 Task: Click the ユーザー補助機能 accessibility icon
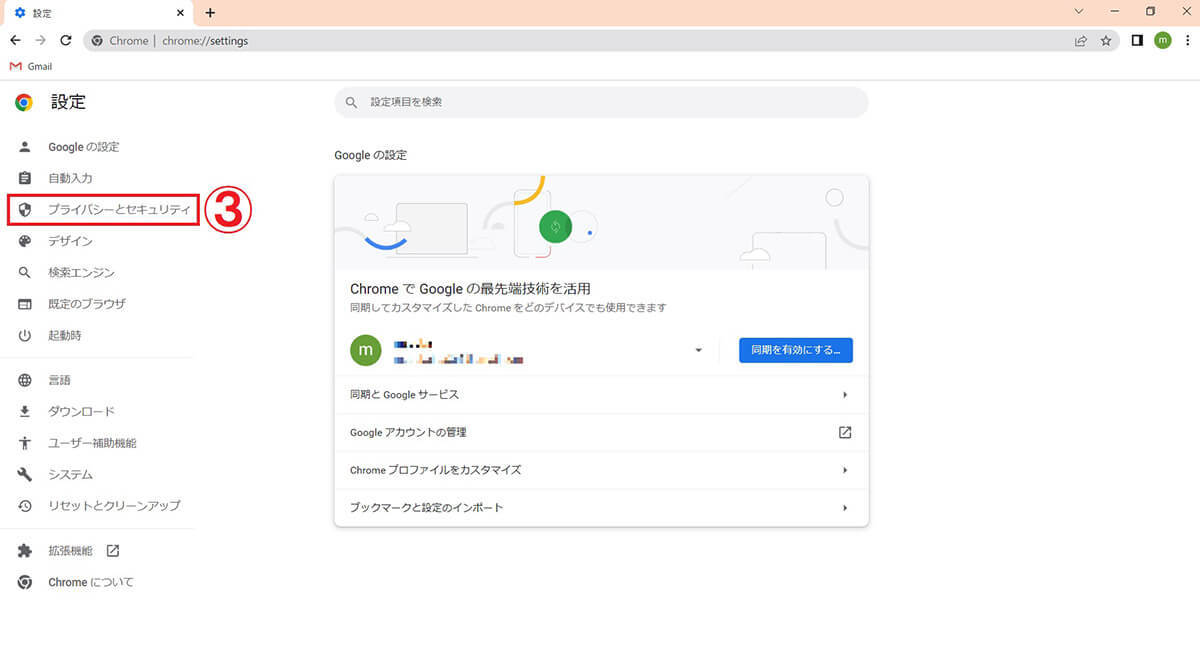pyautogui.click(x=25, y=443)
